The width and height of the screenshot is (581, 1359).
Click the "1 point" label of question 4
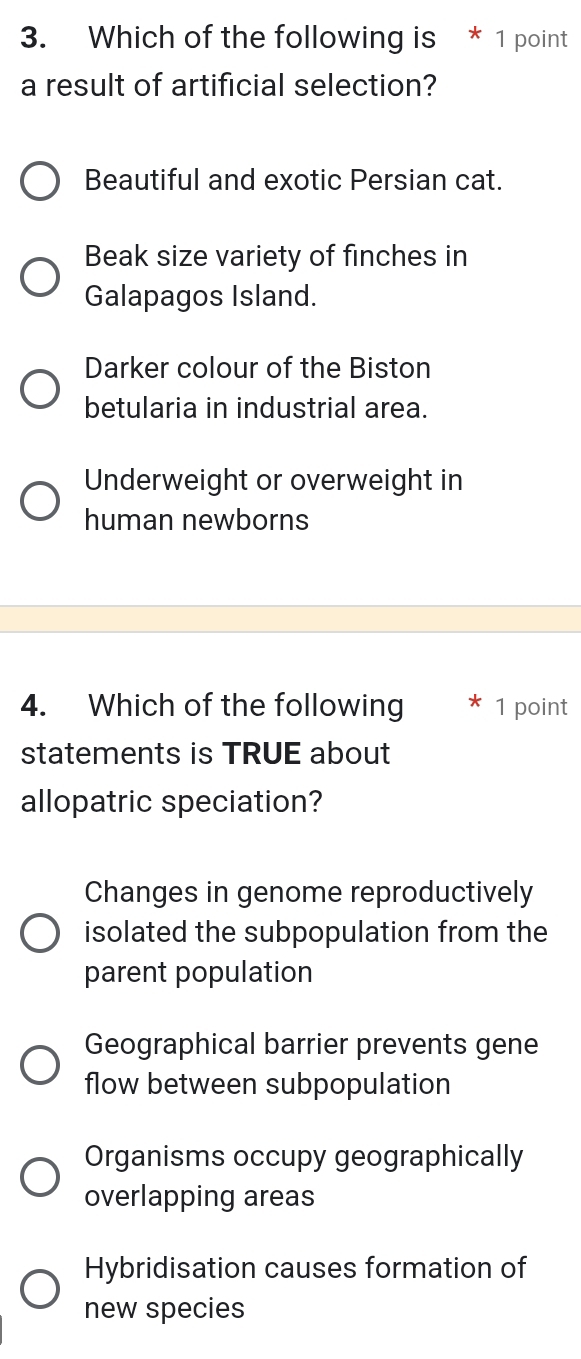tap(530, 707)
